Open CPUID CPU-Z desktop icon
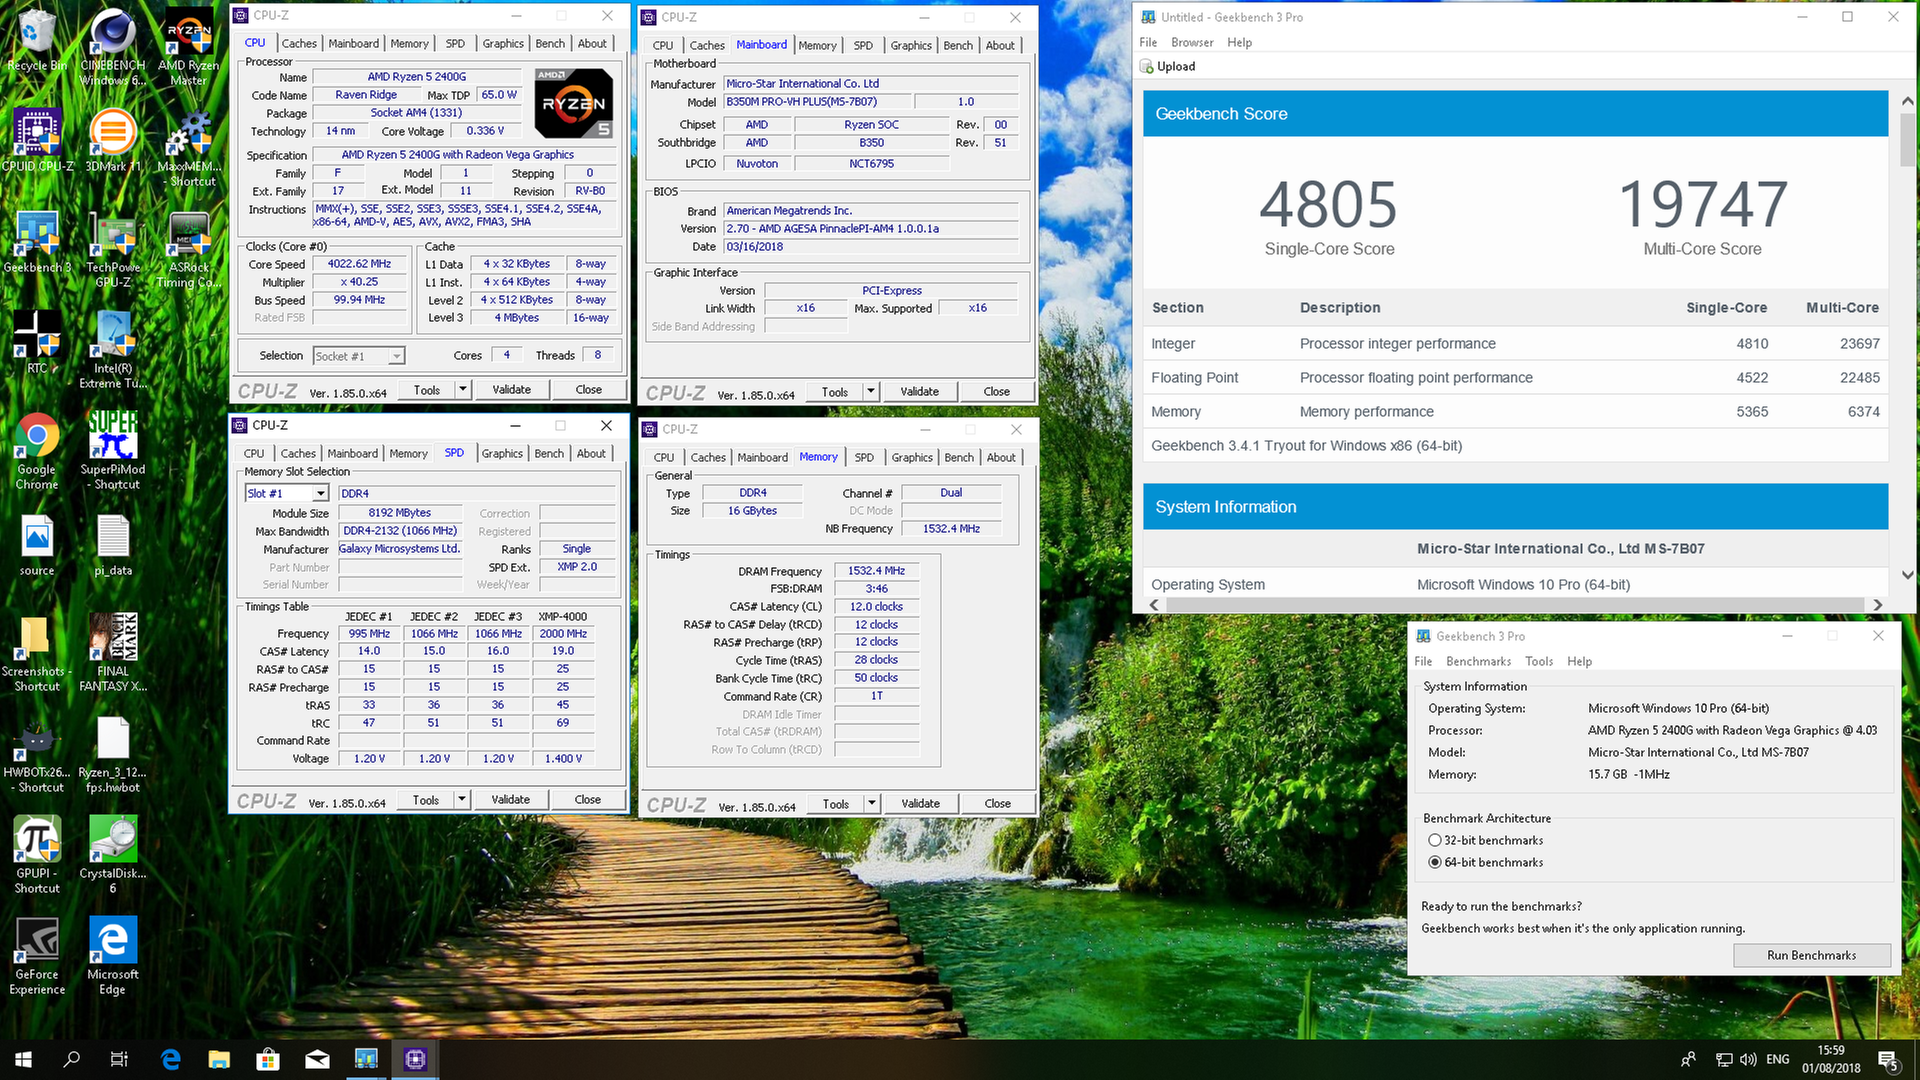This screenshot has height=1080, width=1920. [x=37, y=141]
